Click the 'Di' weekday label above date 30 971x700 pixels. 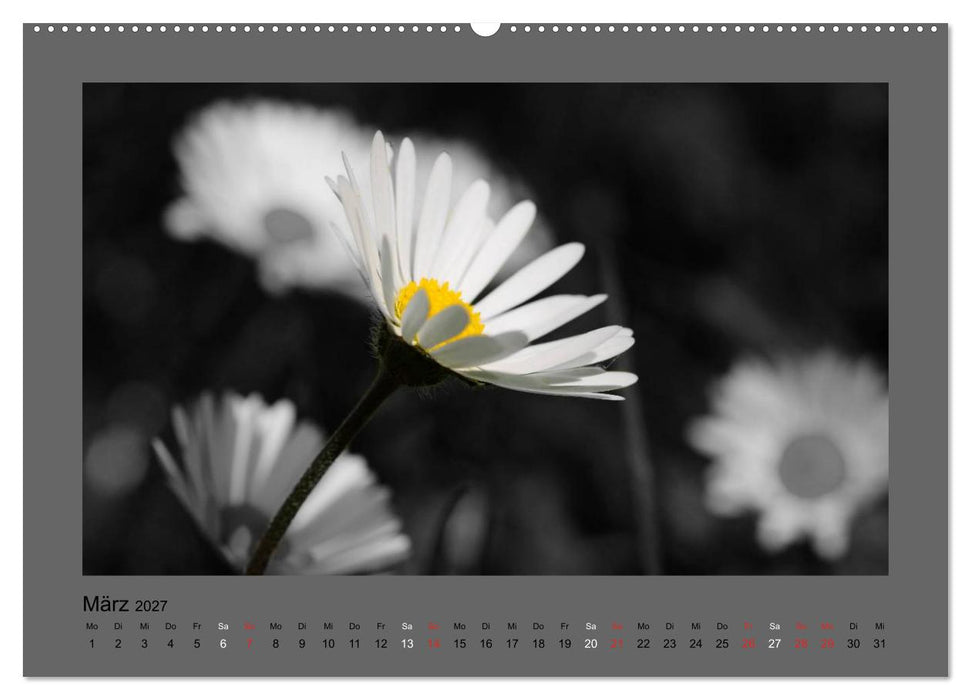tap(853, 626)
